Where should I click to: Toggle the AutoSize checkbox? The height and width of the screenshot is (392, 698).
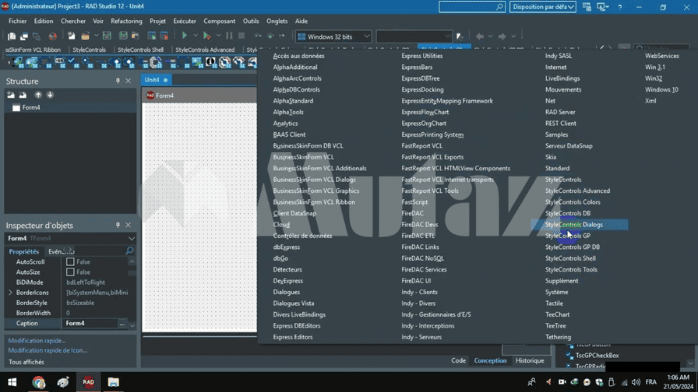pyautogui.click(x=70, y=272)
